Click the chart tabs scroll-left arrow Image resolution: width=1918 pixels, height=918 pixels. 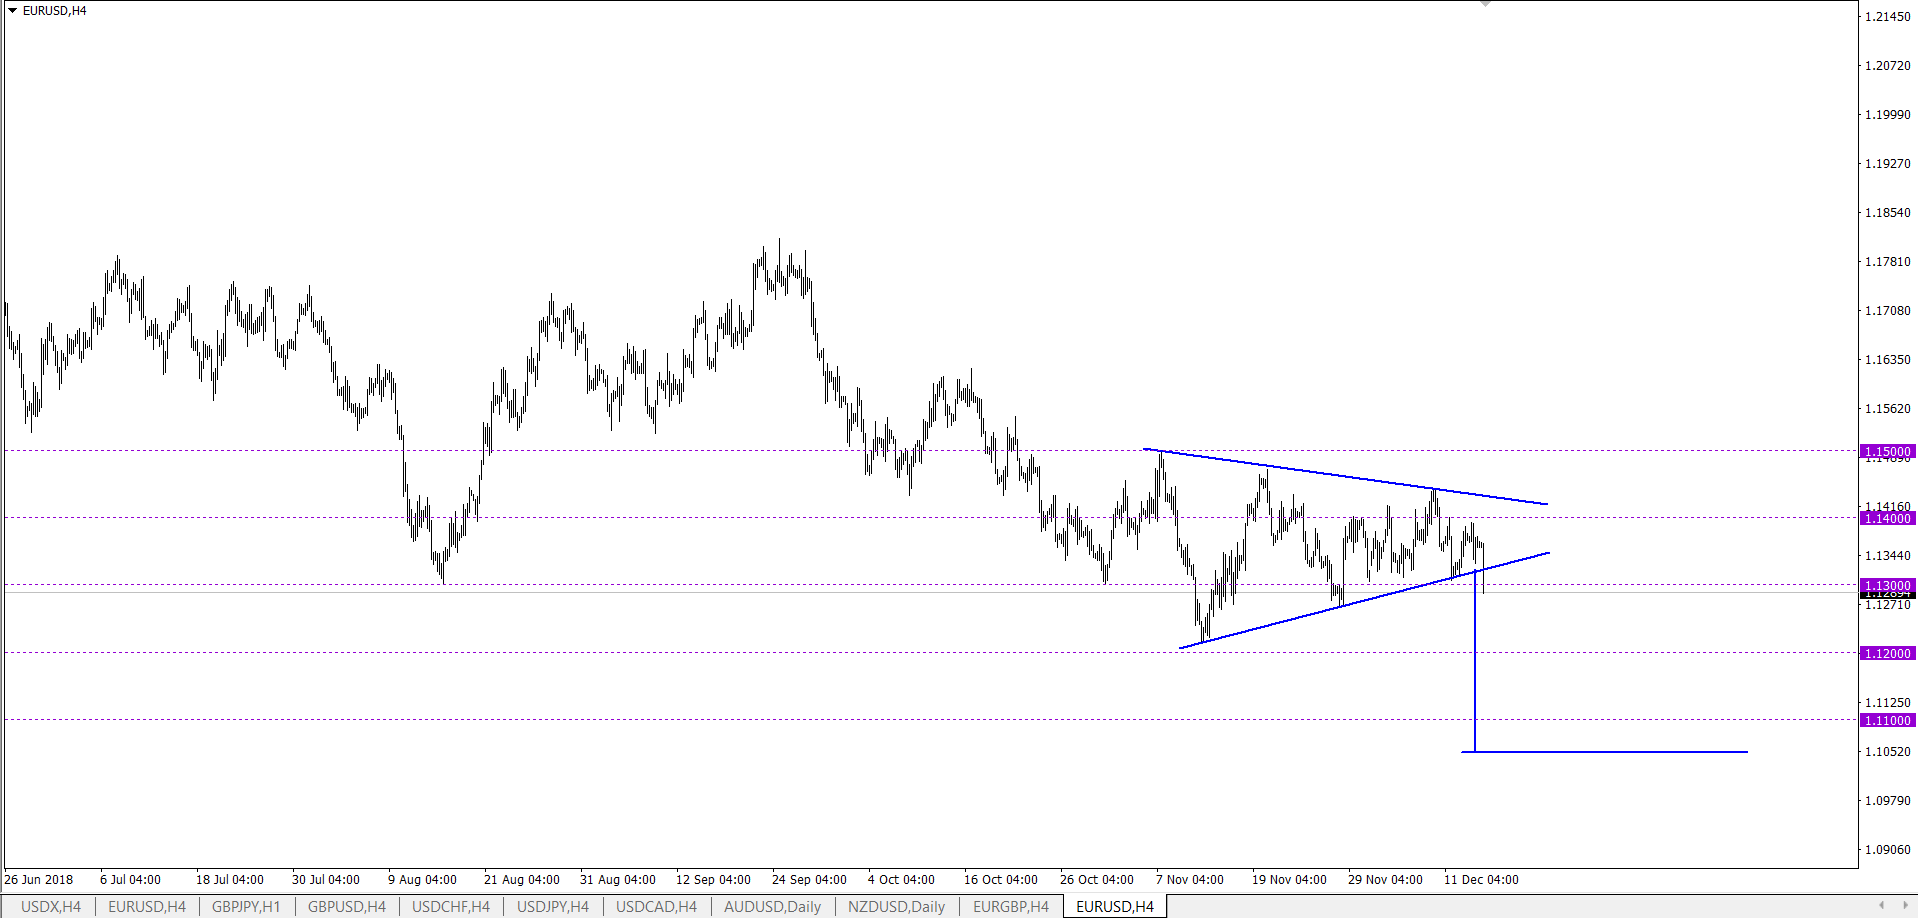pos(1881,906)
